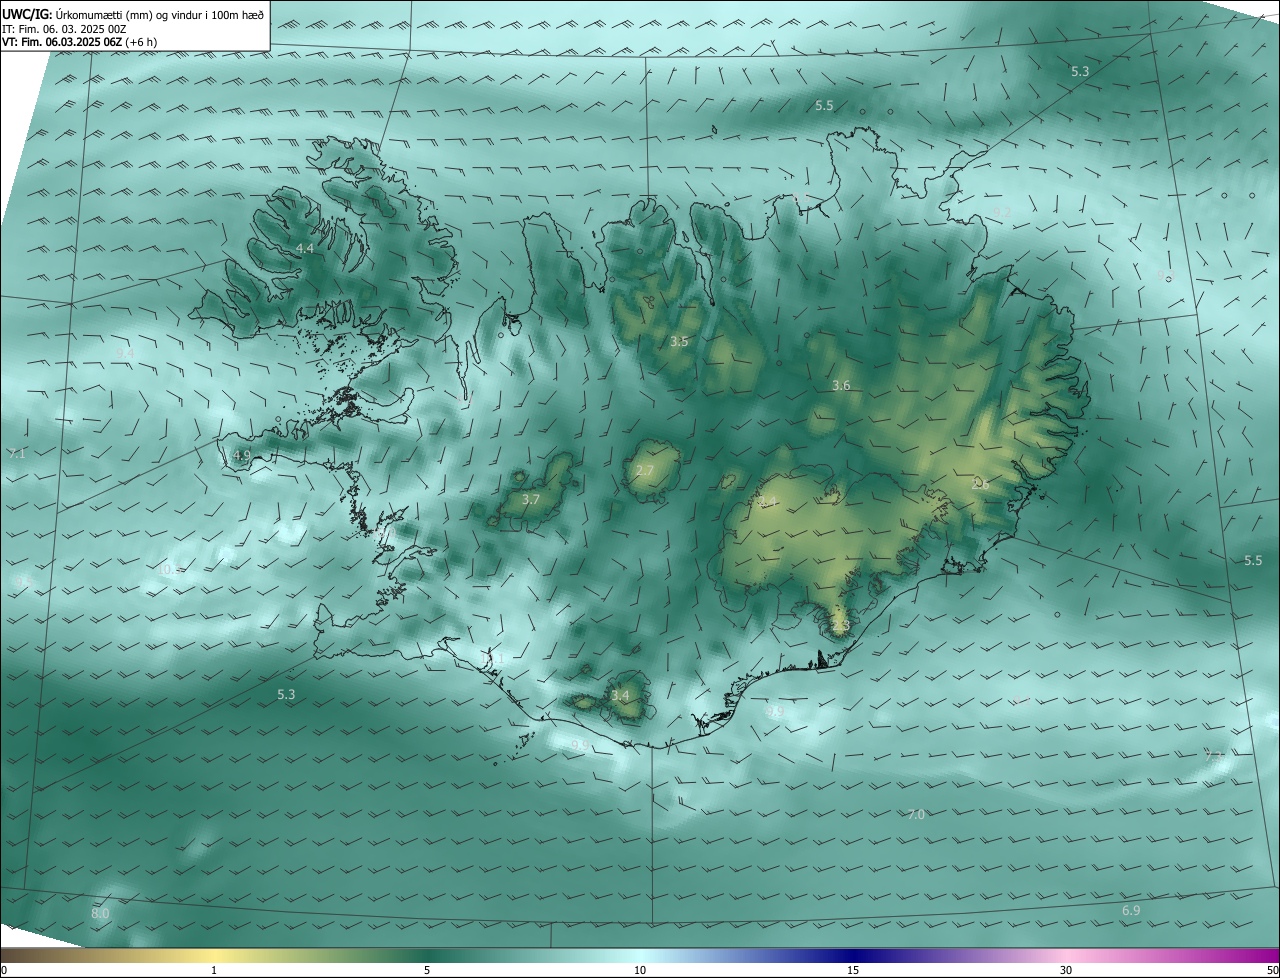
Task: Click the 8.0 value in the southwest sea
Action: click(100, 914)
